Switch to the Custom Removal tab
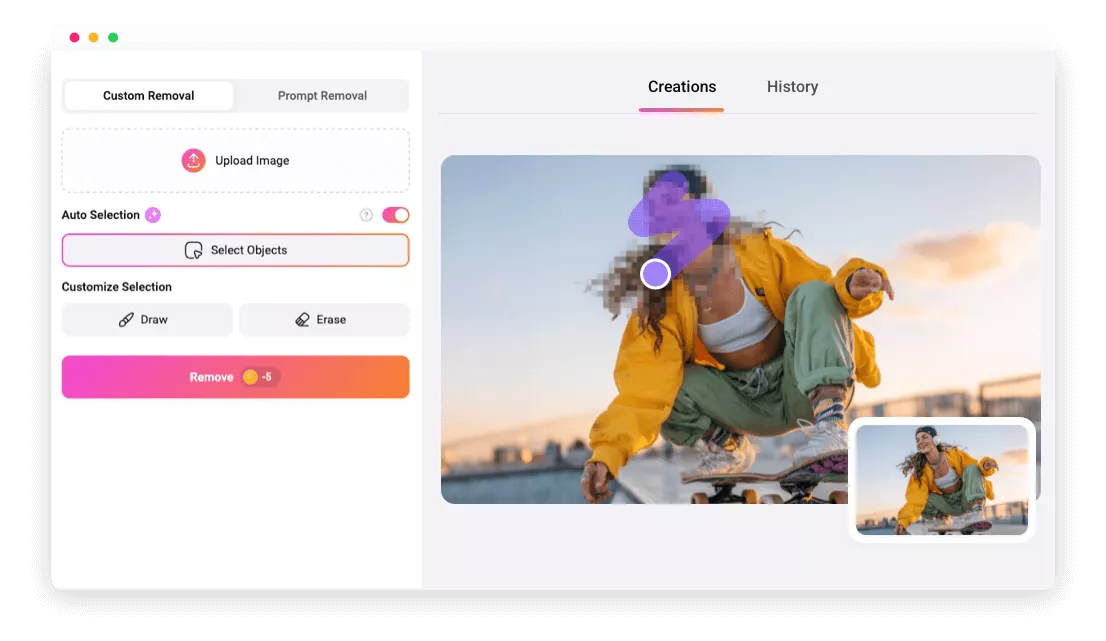Screen dimensions: 1106x641 (149, 96)
